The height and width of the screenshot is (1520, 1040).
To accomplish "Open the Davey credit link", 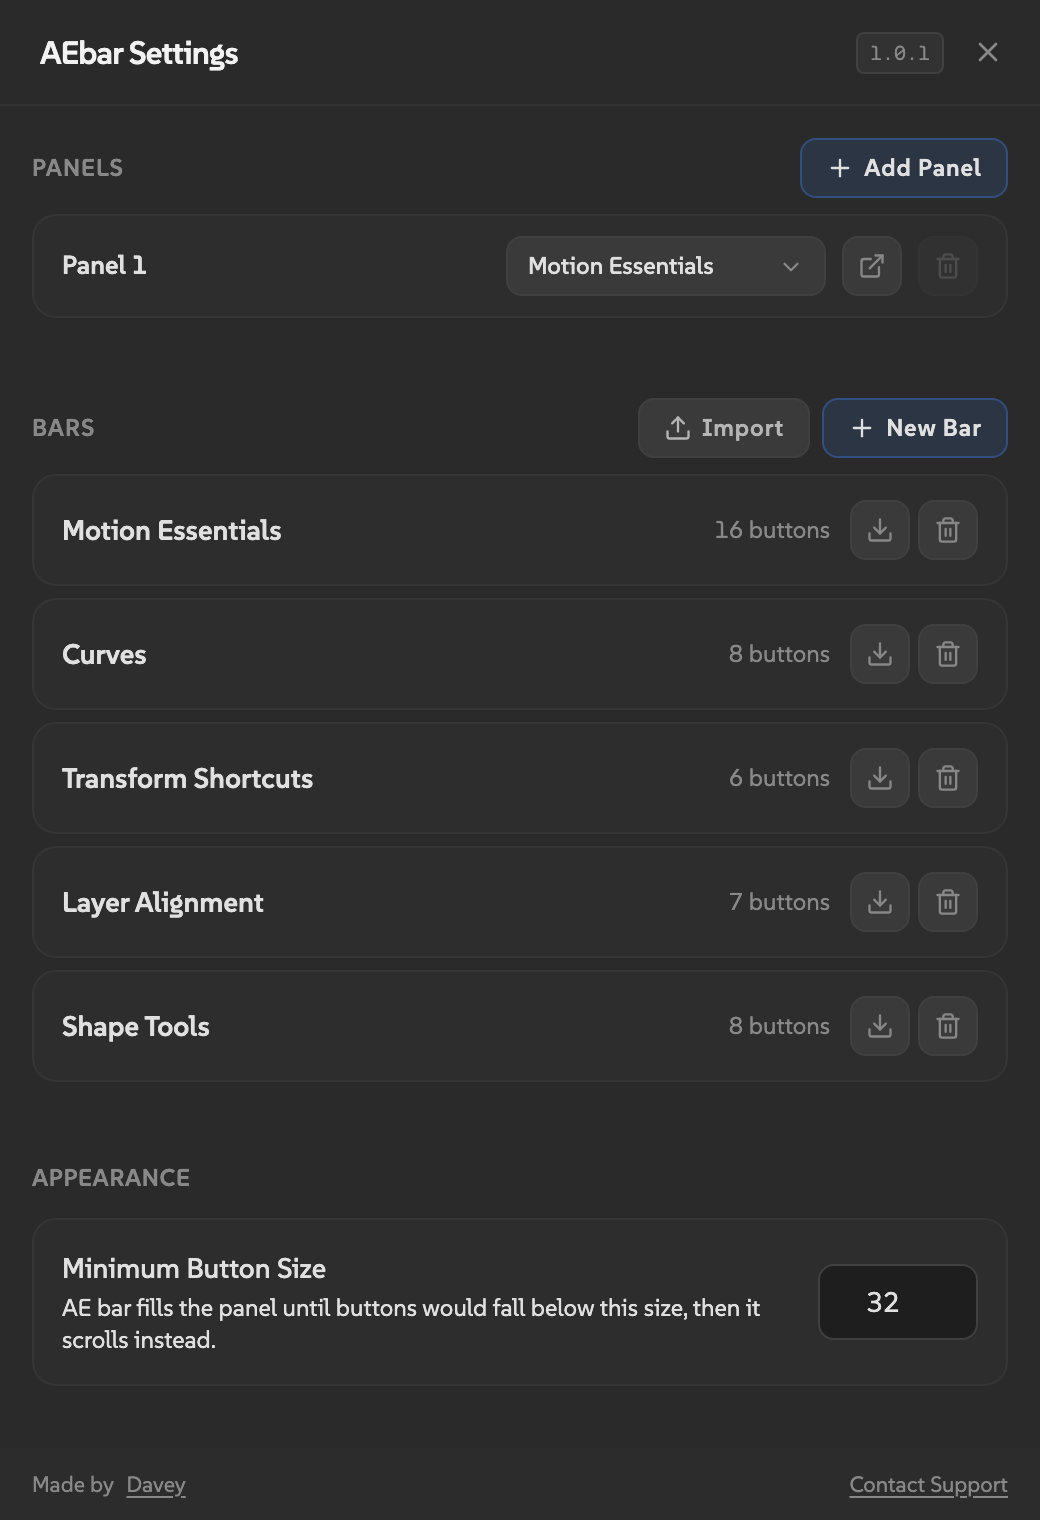I will coord(155,1485).
